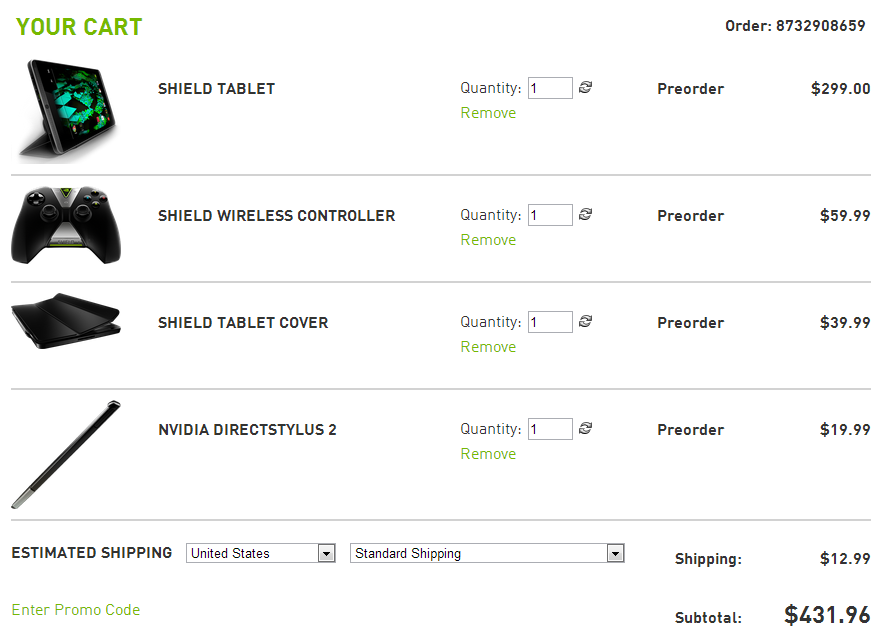The image size is (896, 641).
Task: View the SHIELD Tablet product image
Action: (69, 109)
